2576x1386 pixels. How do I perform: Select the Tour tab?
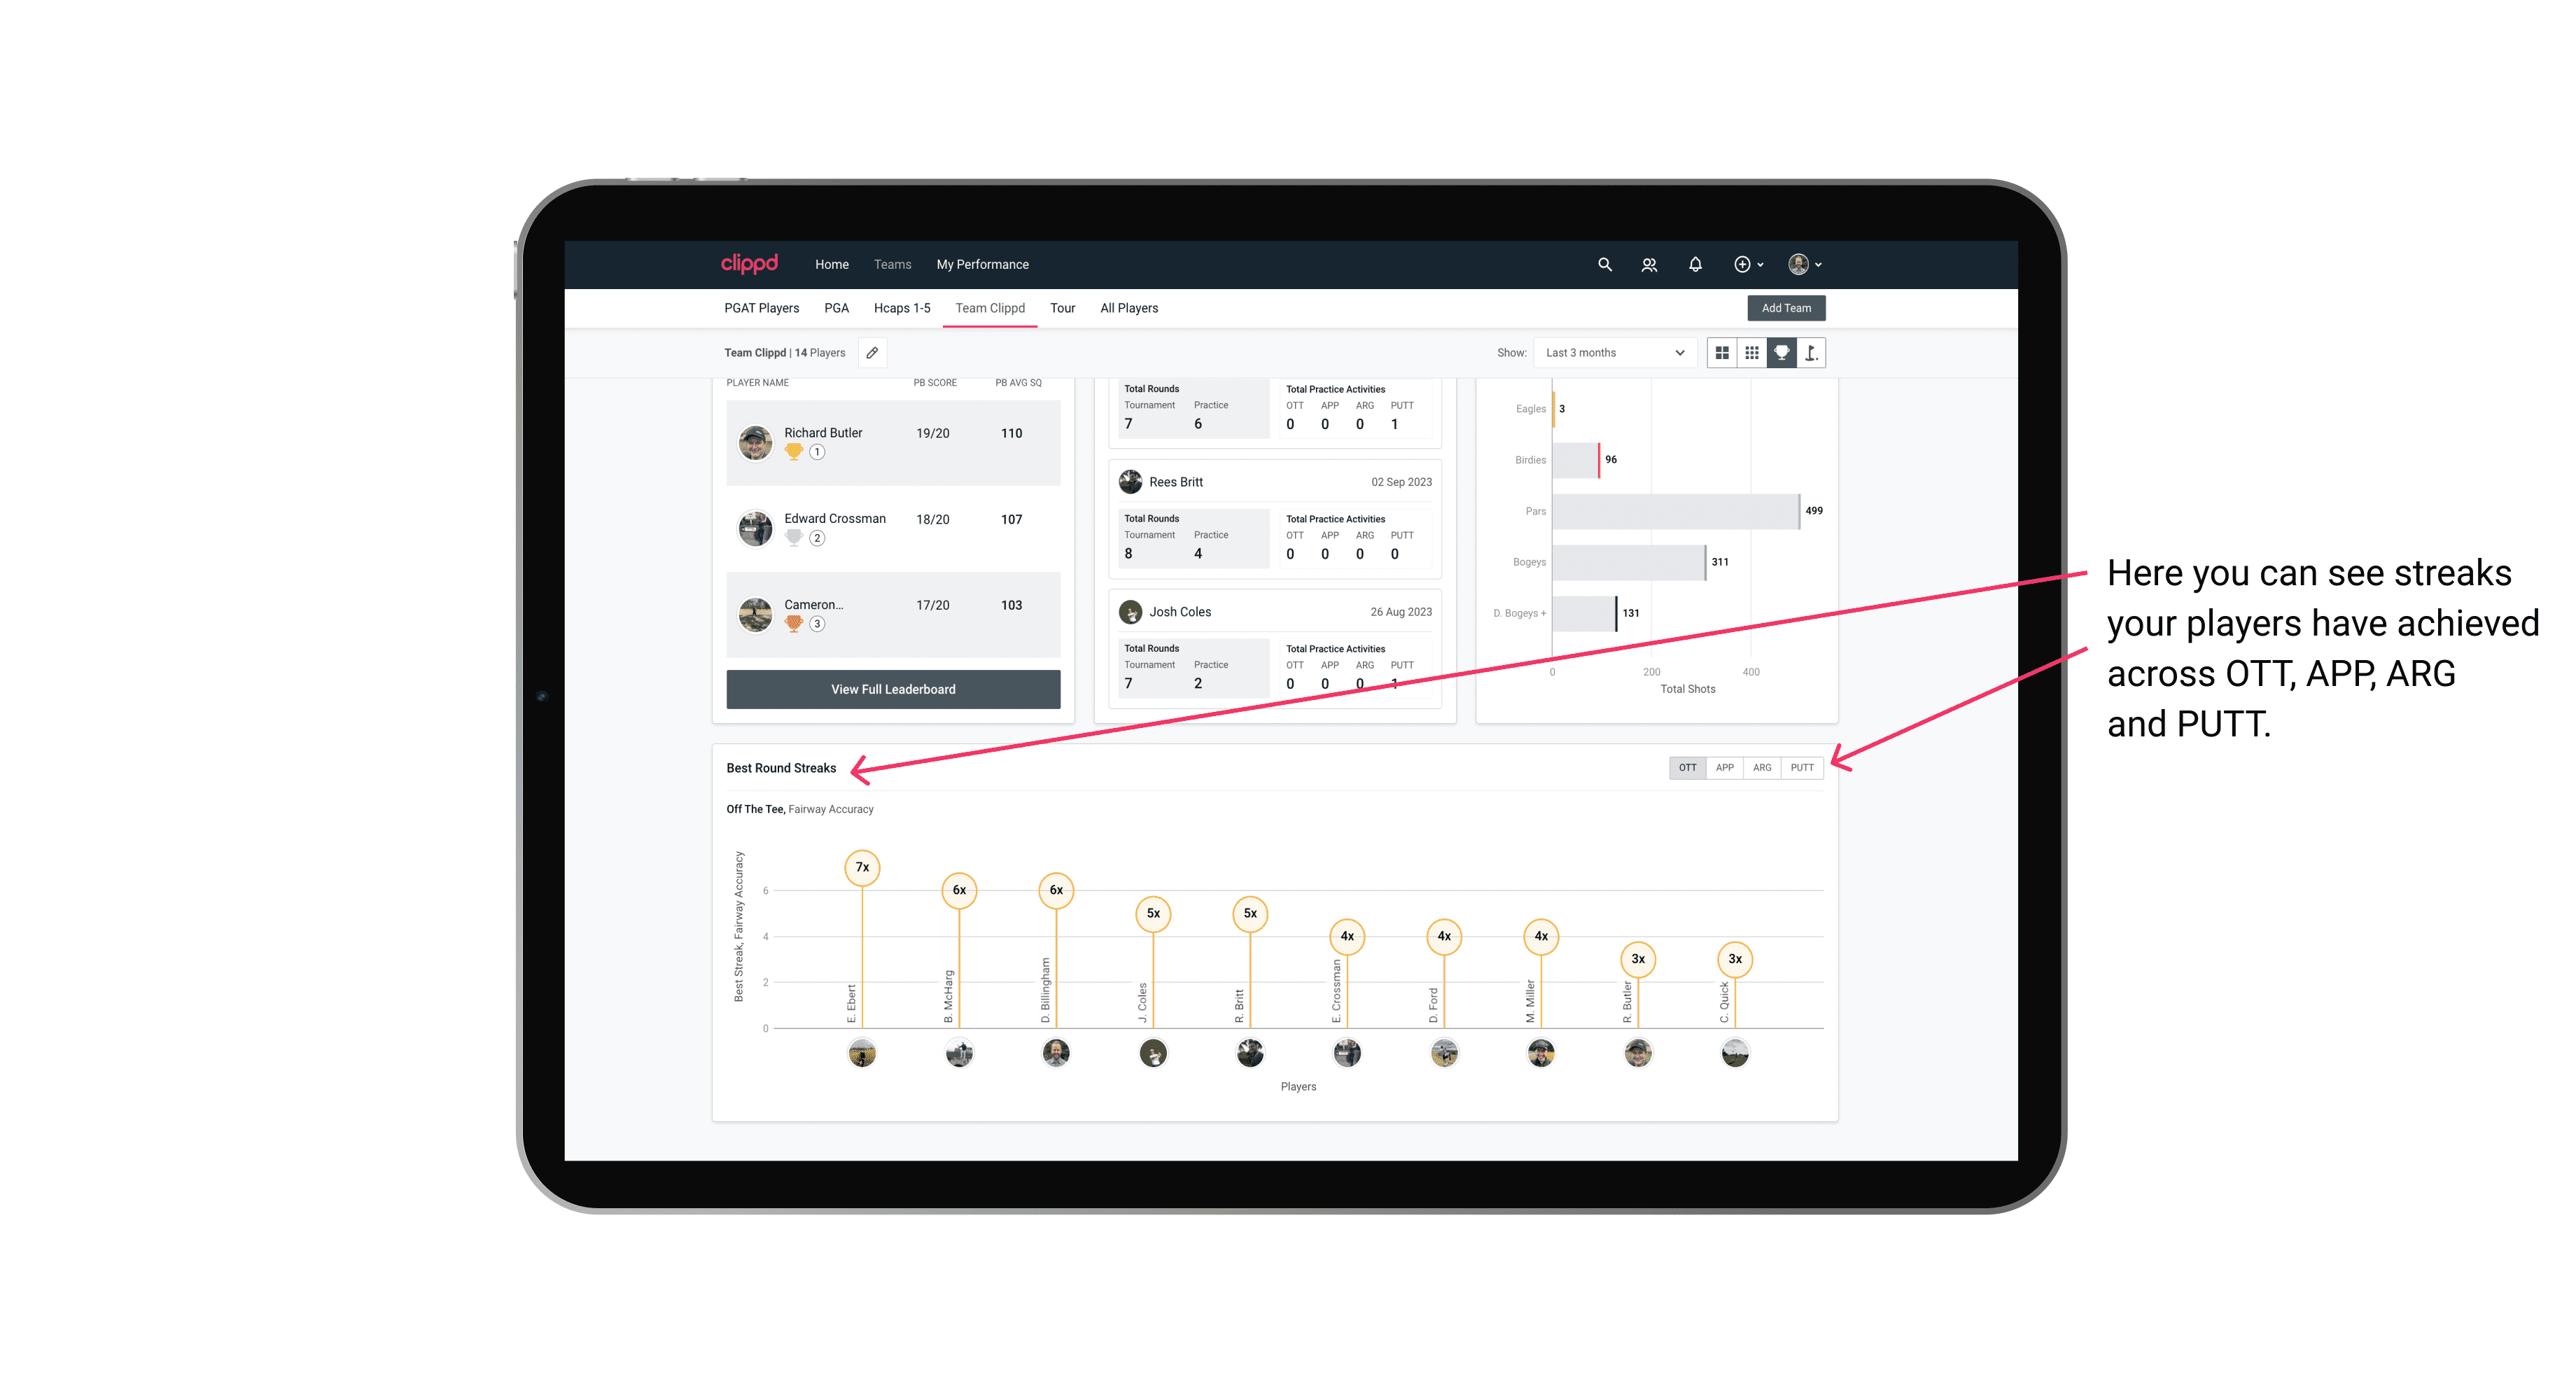[1061, 309]
